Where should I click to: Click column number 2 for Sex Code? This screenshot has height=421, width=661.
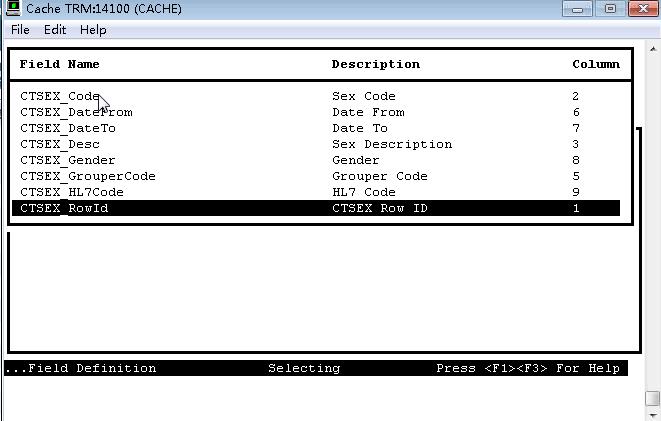point(576,96)
